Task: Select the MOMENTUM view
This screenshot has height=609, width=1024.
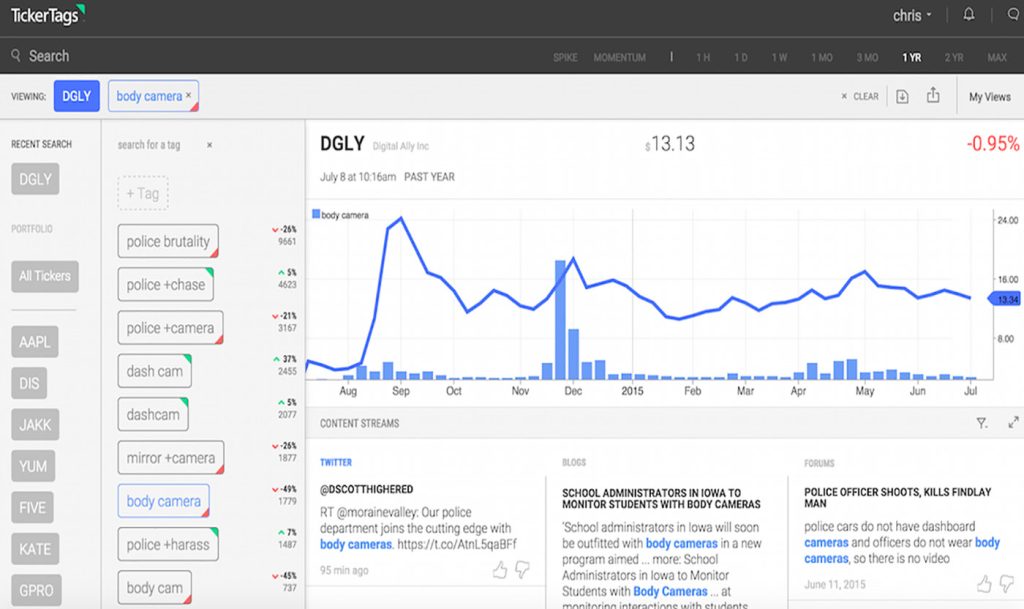Action: tap(619, 57)
